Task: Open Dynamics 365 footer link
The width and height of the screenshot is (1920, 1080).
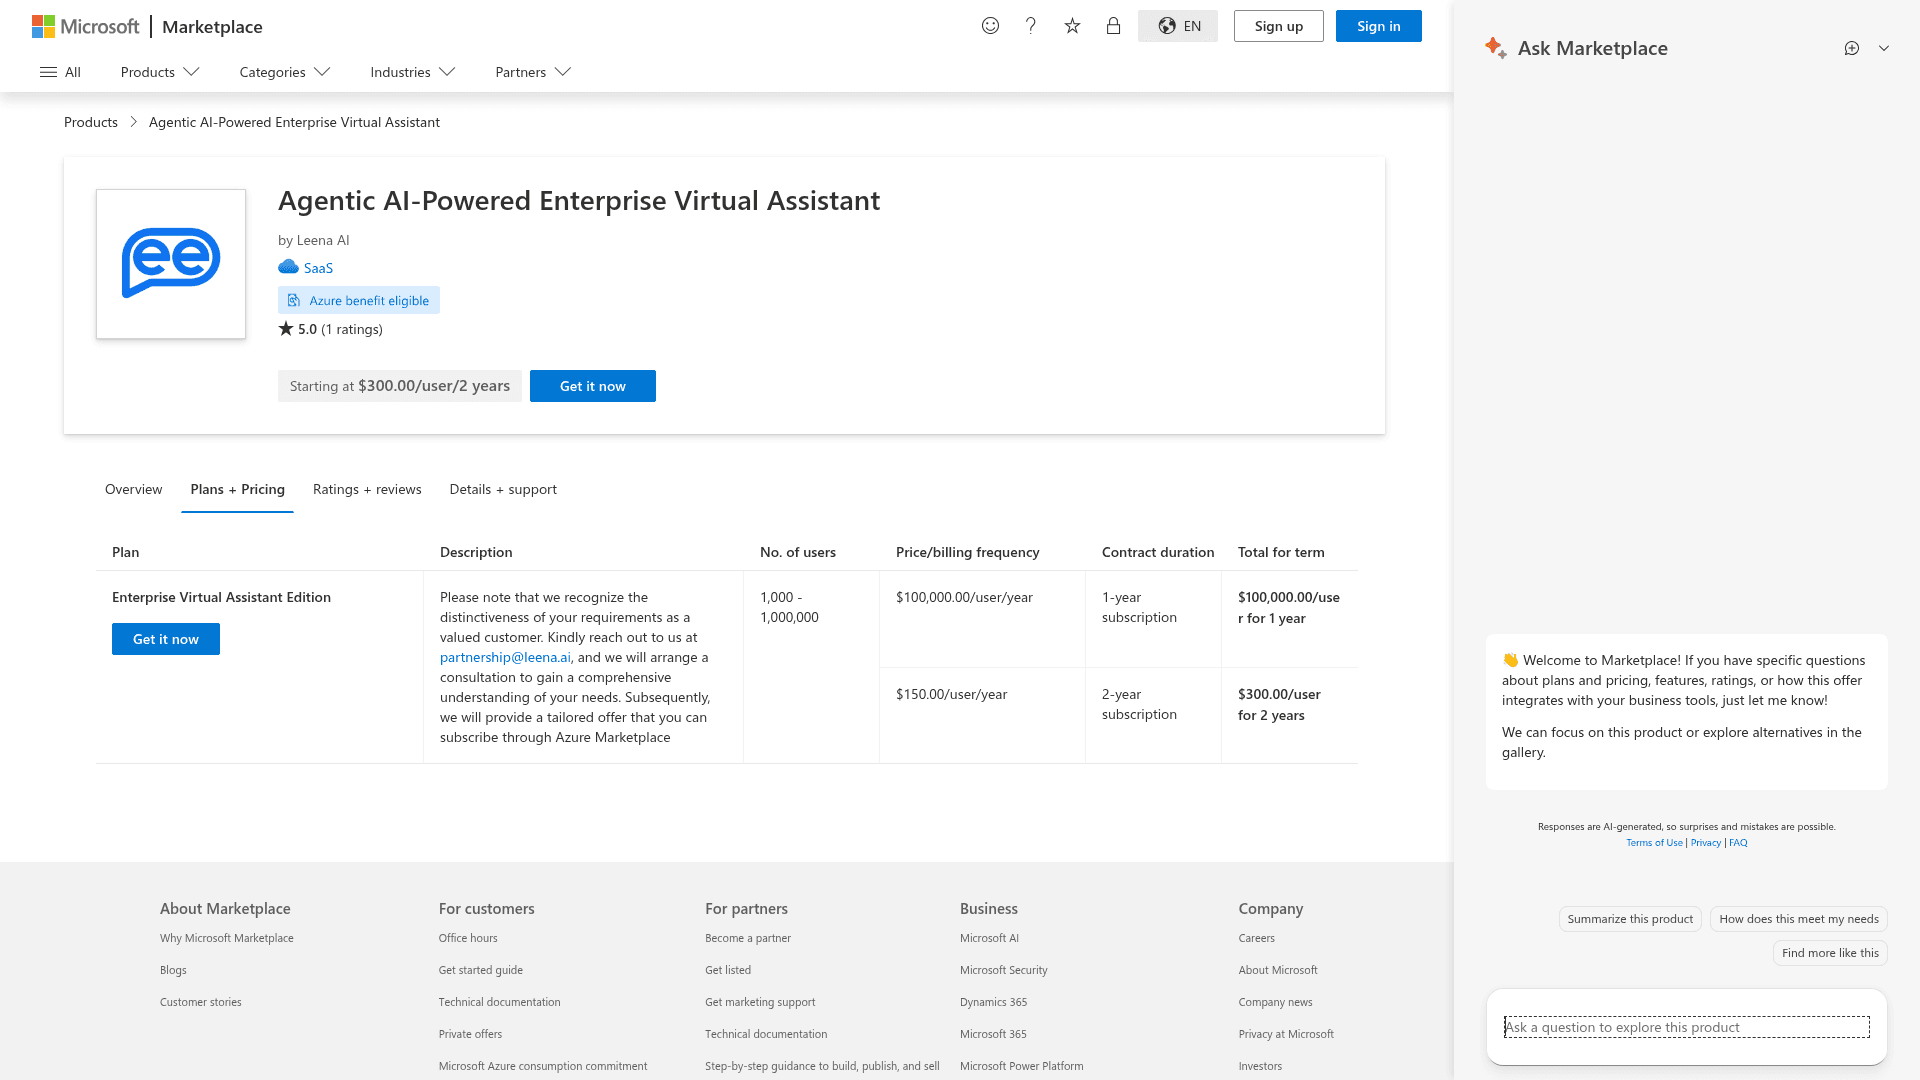Action: click(993, 1002)
